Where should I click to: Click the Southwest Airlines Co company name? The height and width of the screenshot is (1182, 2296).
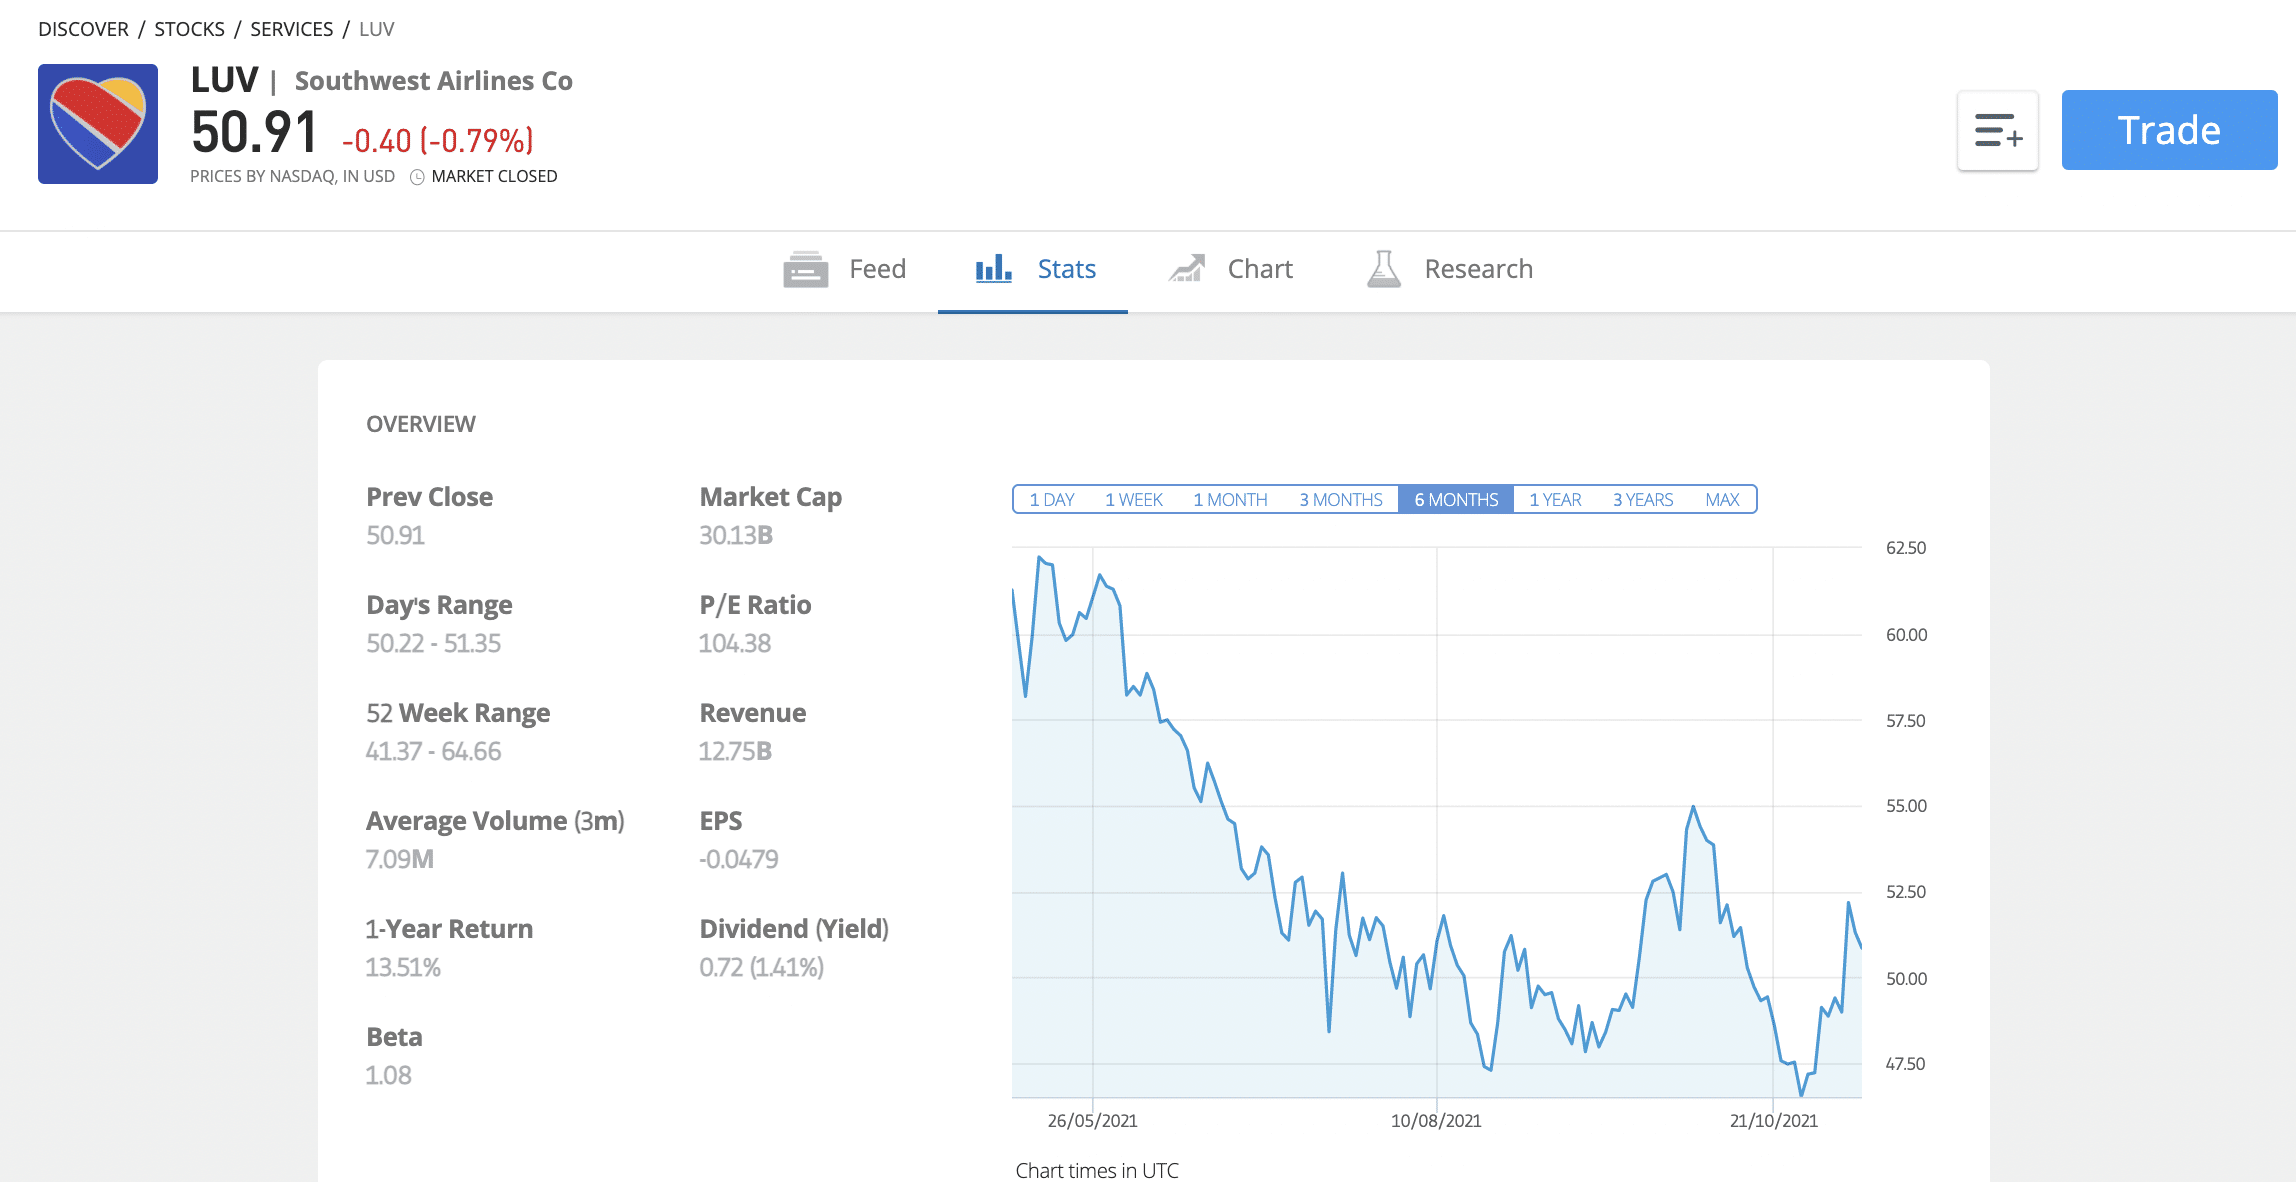coord(434,81)
